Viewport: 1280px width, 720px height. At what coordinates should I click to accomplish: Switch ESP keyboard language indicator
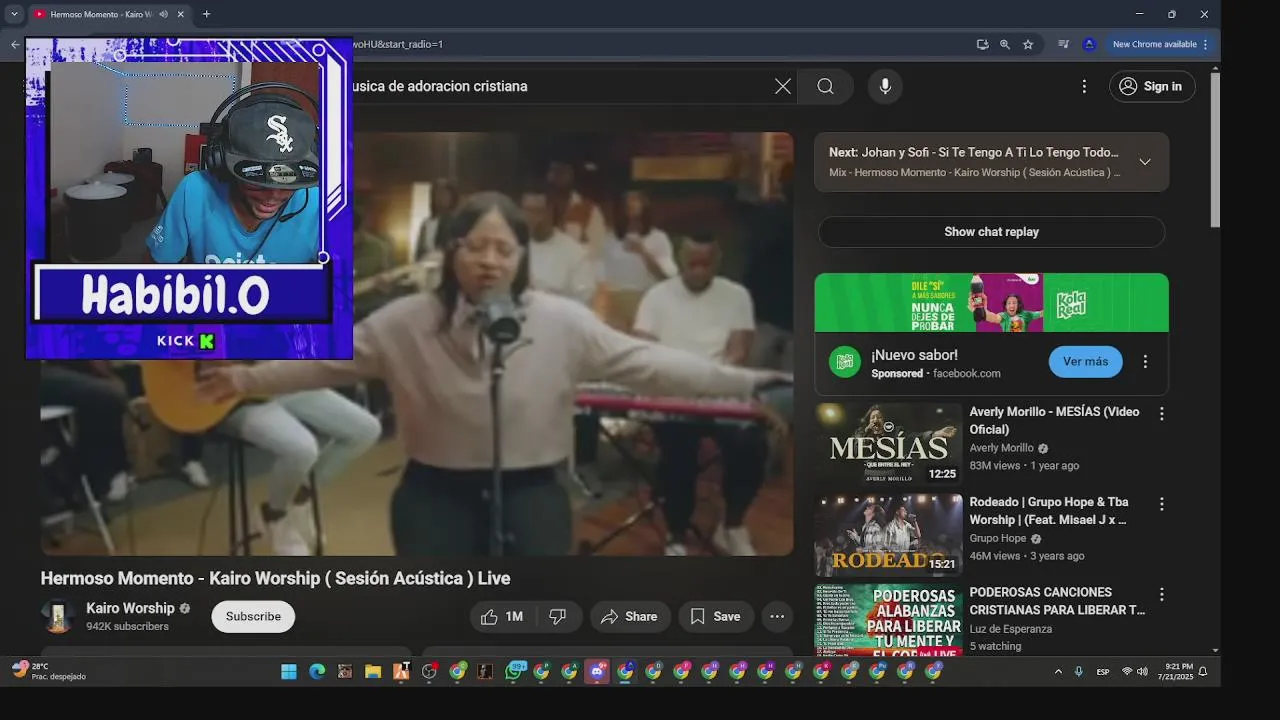[x=1103, y=672]
